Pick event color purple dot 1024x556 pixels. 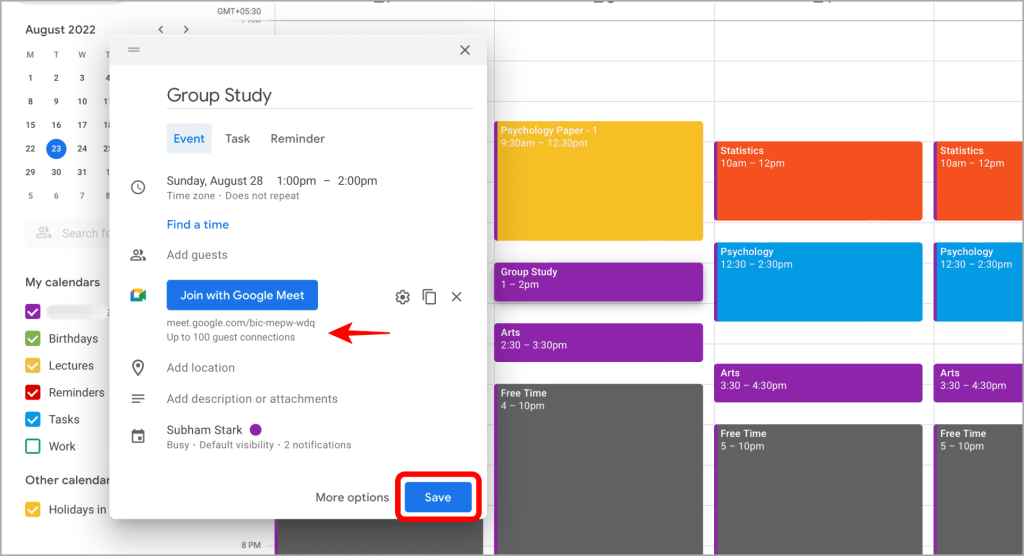point(256,429)
